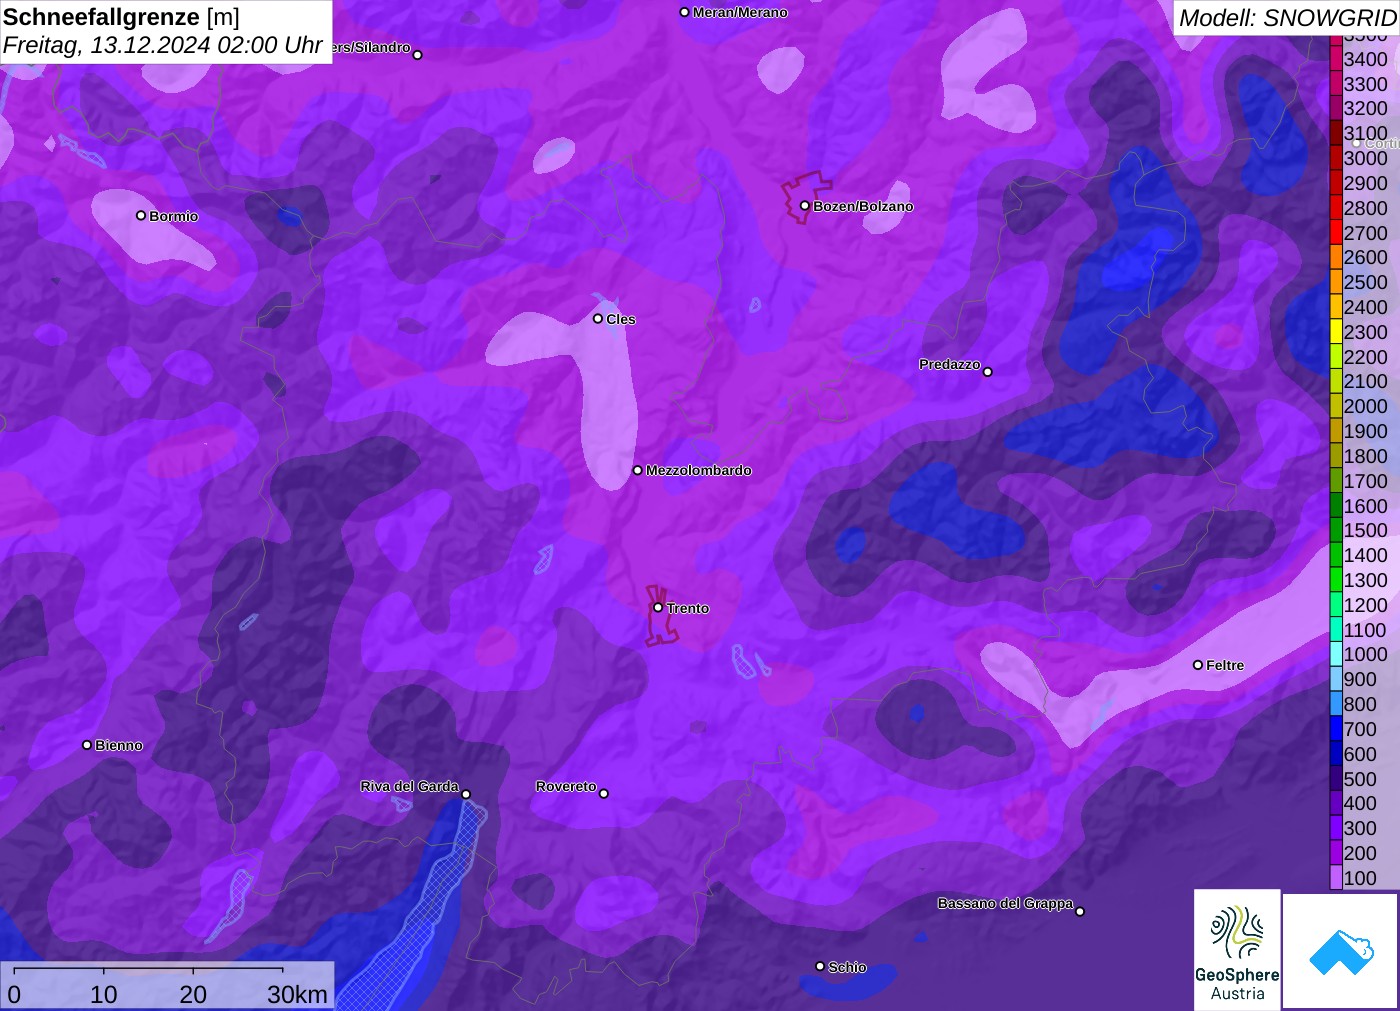
Task: Click the GeoSphere Austria logo
Action: [1237, 950]
